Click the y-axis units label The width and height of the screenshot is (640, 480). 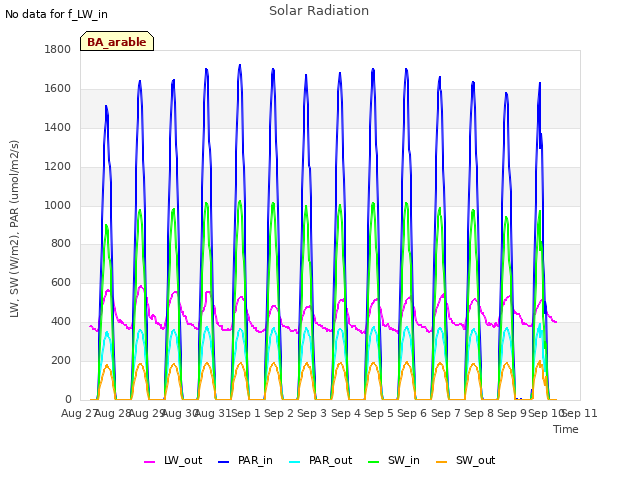(x=14, y=229)
